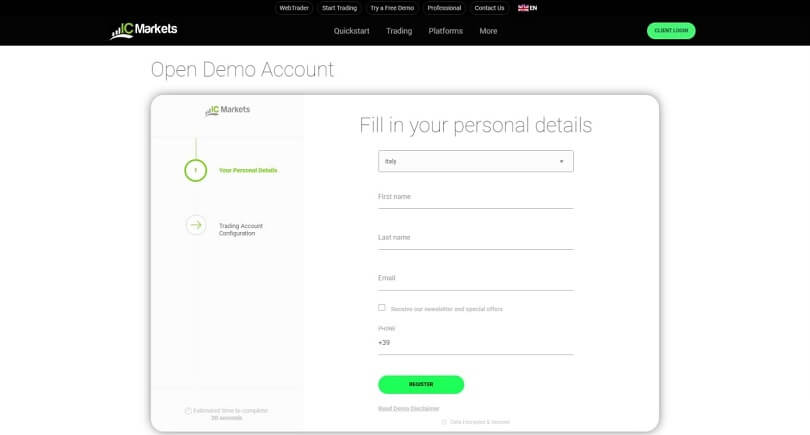The width and height of the screenshot is (810, 435).
Task: Select Your Personal Details step label
Action: pyautogui.click(x=248, y=170)
